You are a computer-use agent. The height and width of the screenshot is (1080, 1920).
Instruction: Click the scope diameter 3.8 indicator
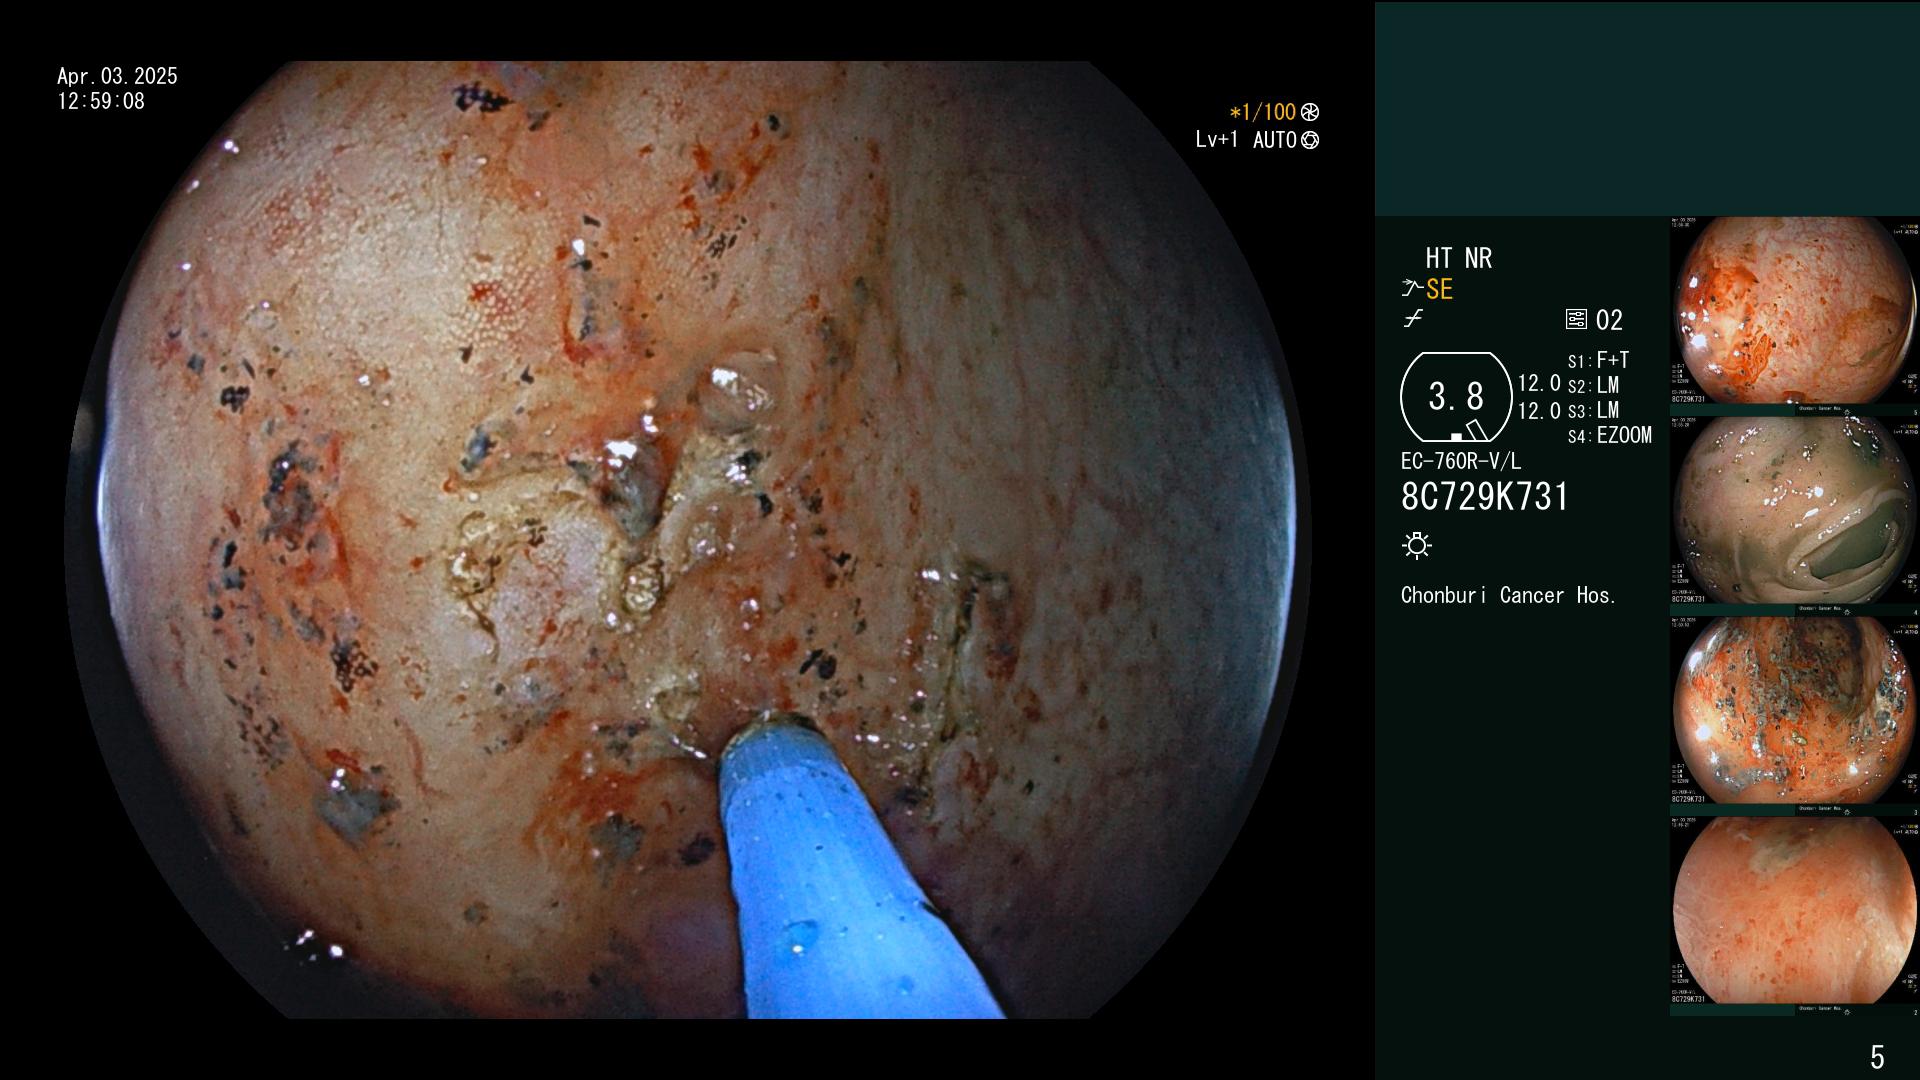(1456, 397)
